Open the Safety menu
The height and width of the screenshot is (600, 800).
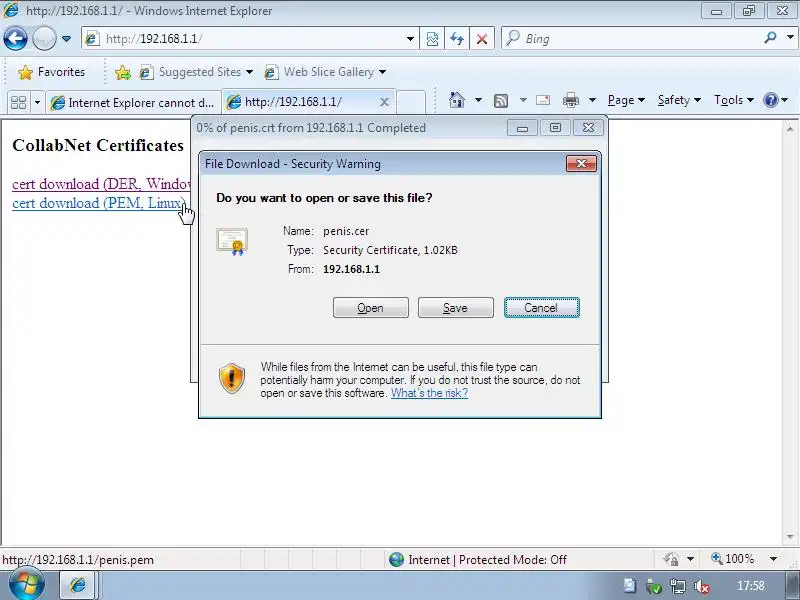click(679, 100)
